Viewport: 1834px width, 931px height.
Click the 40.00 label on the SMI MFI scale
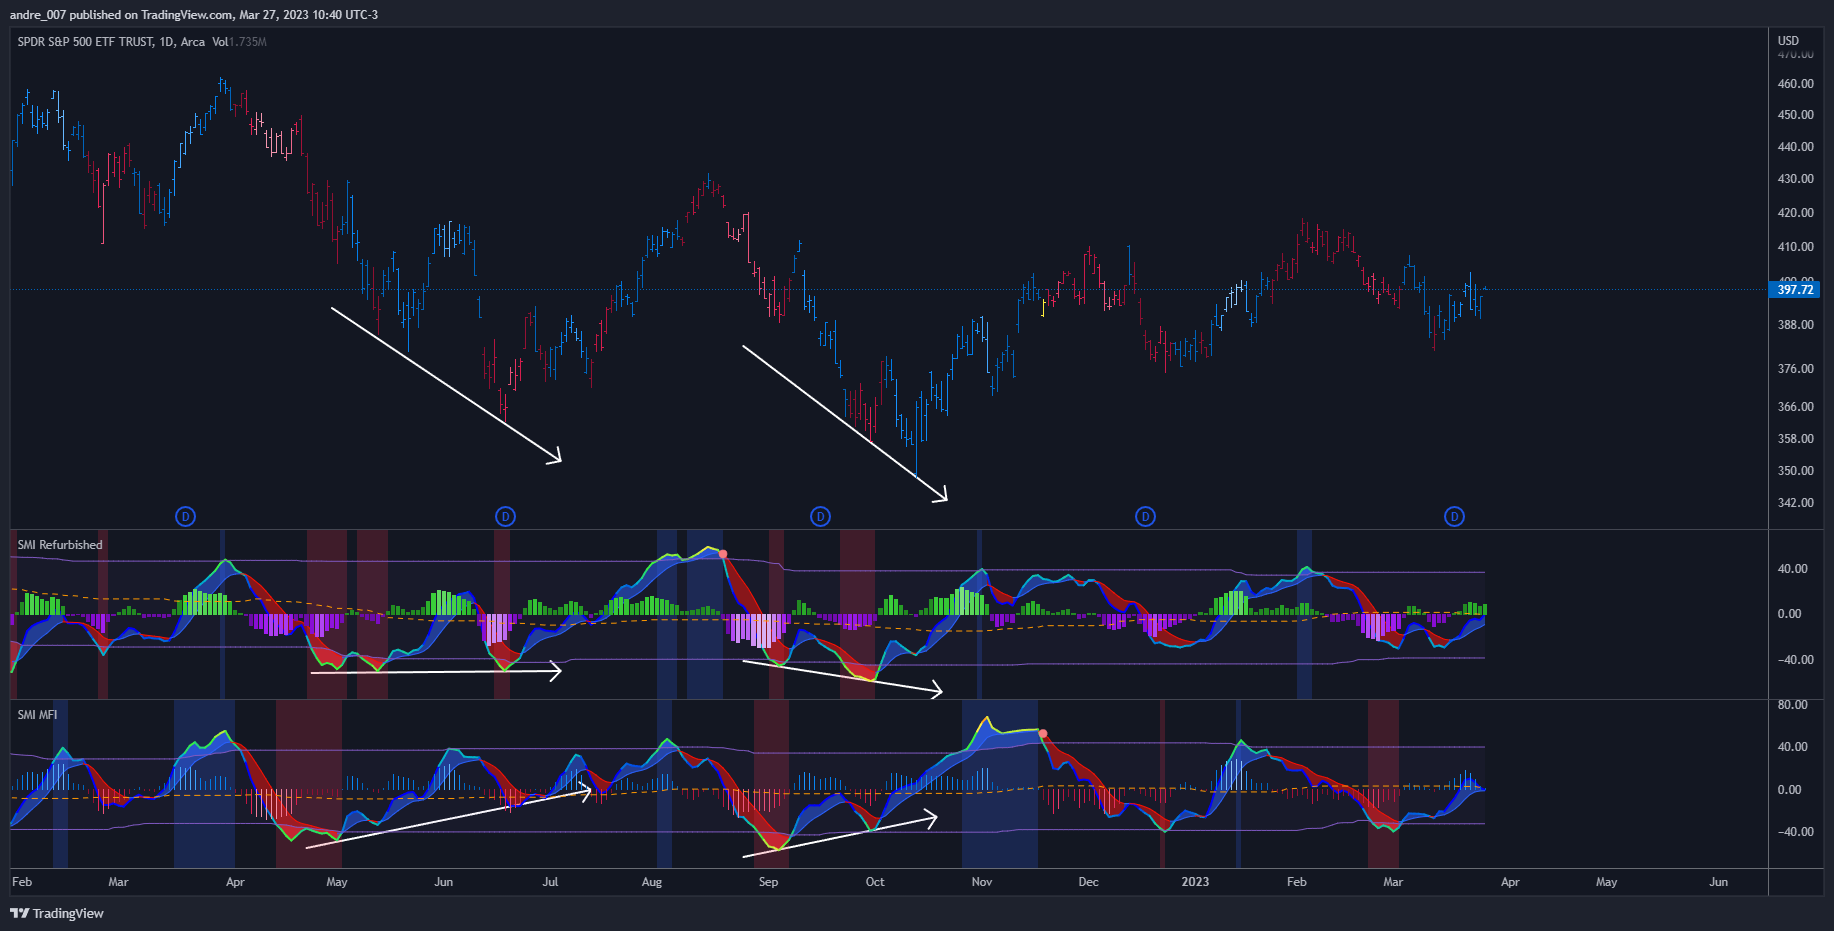[x=1792, y=747]
